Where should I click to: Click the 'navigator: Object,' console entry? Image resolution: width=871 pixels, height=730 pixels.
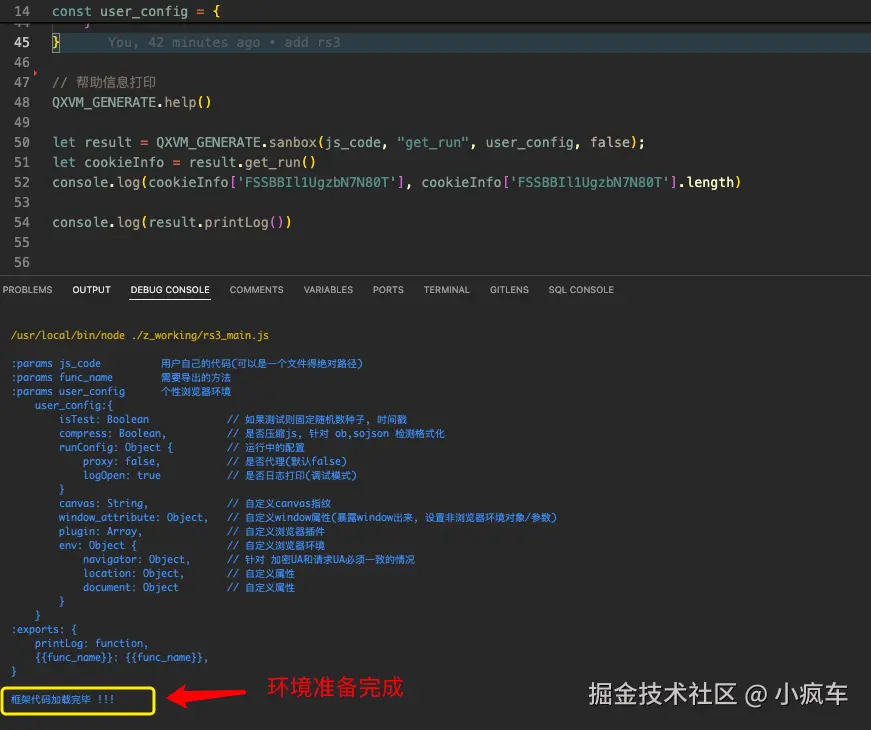point(137,559)
